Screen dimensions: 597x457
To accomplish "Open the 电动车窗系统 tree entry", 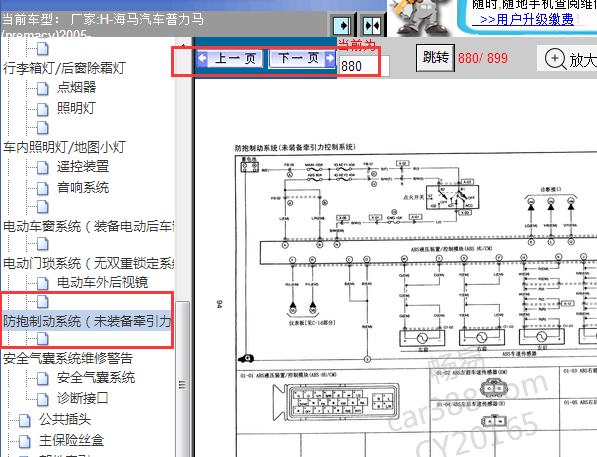I will (x=88, y=226).
